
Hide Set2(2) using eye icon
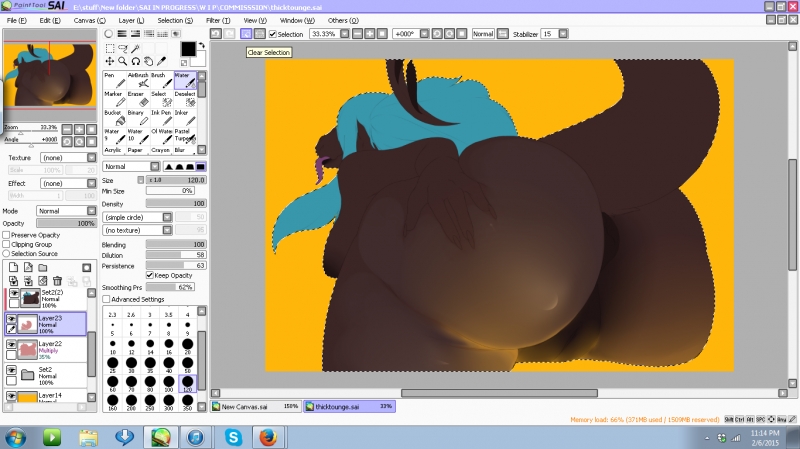tap(14, 293)
